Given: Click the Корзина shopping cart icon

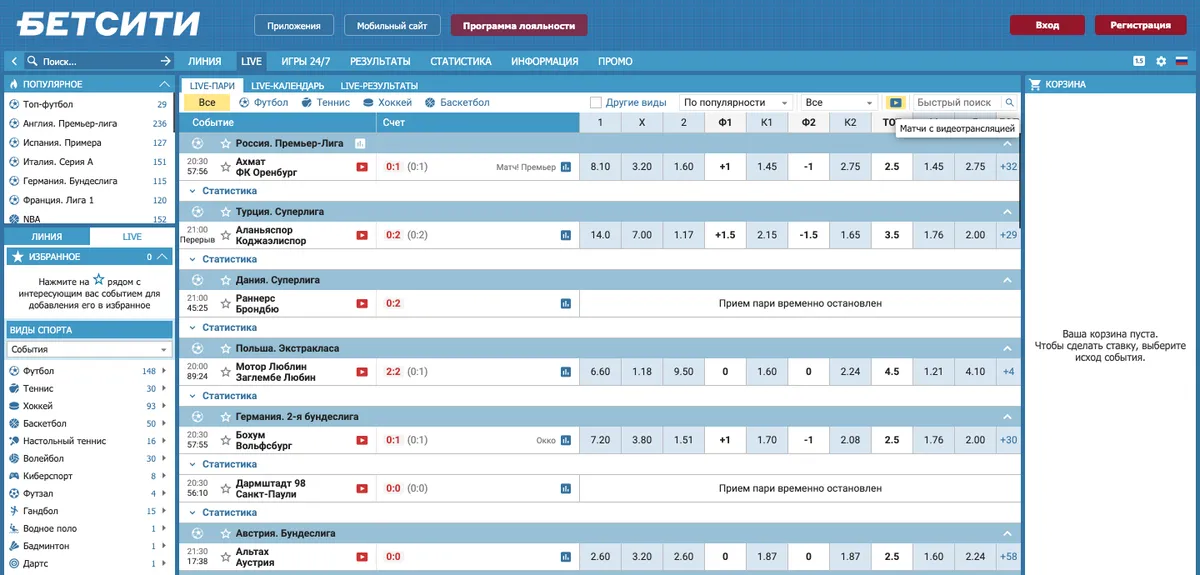Looking at the screenshot, I should tap(1035, 85).
